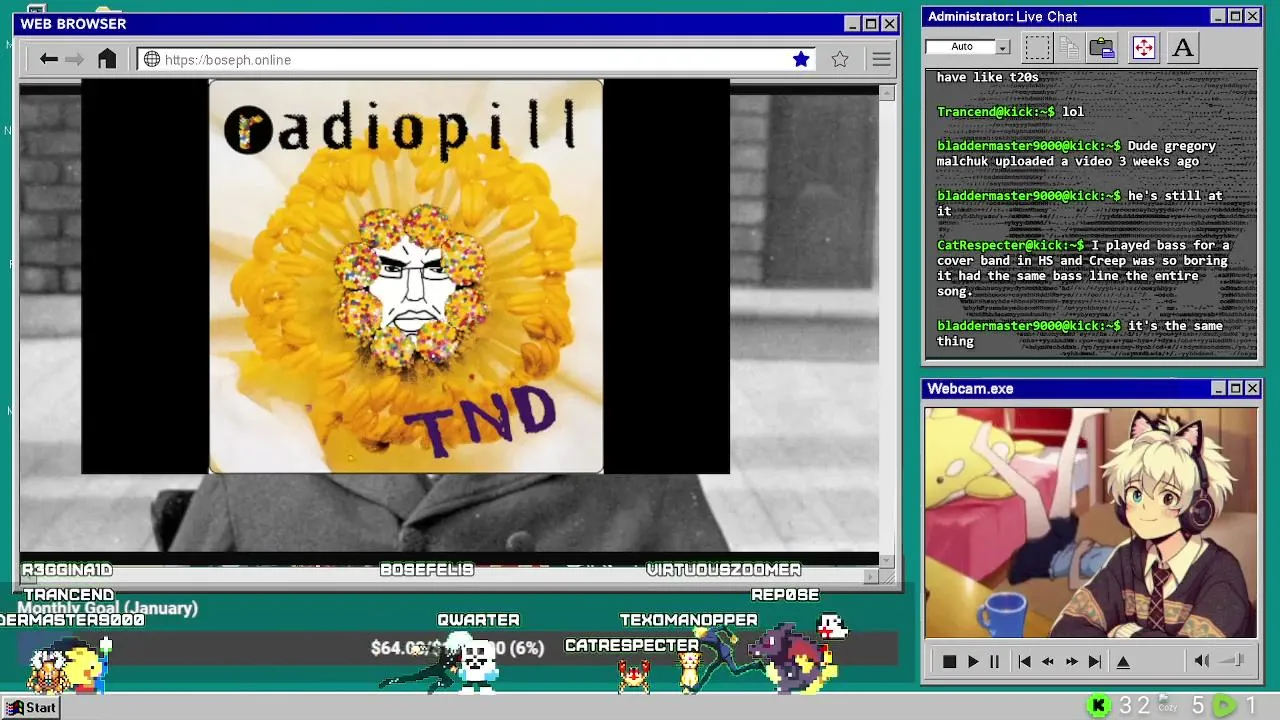1280x720 pixels.
Task: Click the QWARTER name label
Action: pyautogui.click(x=478, y=620)
